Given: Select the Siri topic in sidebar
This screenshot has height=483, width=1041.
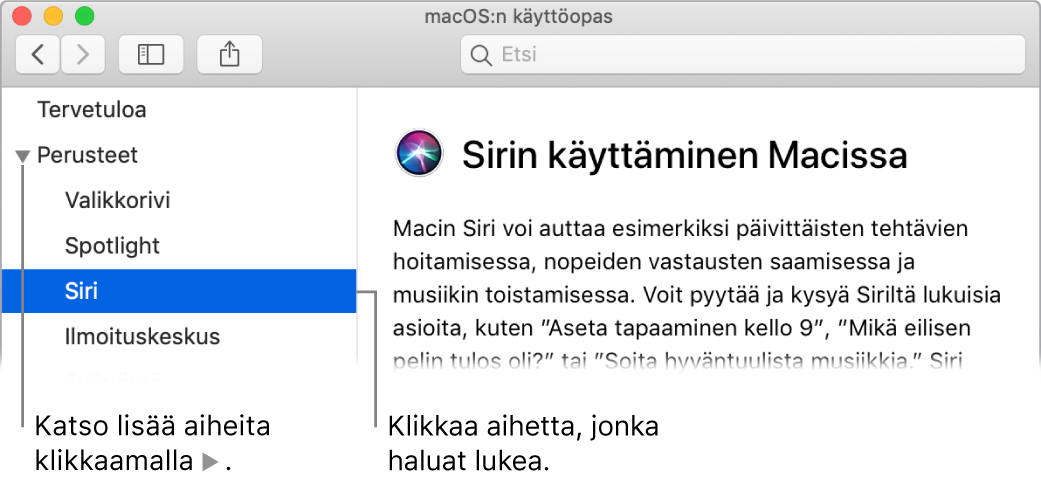Looking at the screenshot, I should (x=179, y=291).
